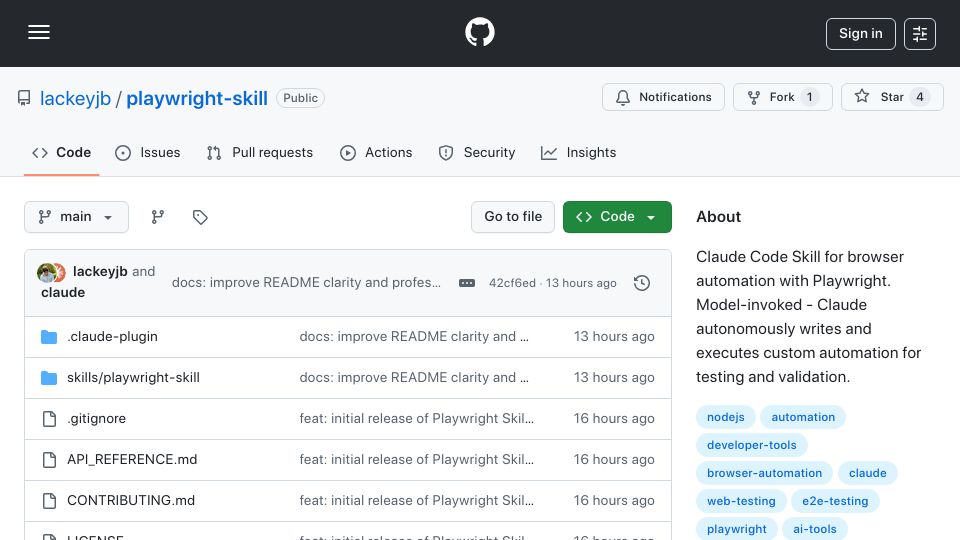Select the playwright topic tag
This screenshot has width=960, height=540.
tap(737, 530)
